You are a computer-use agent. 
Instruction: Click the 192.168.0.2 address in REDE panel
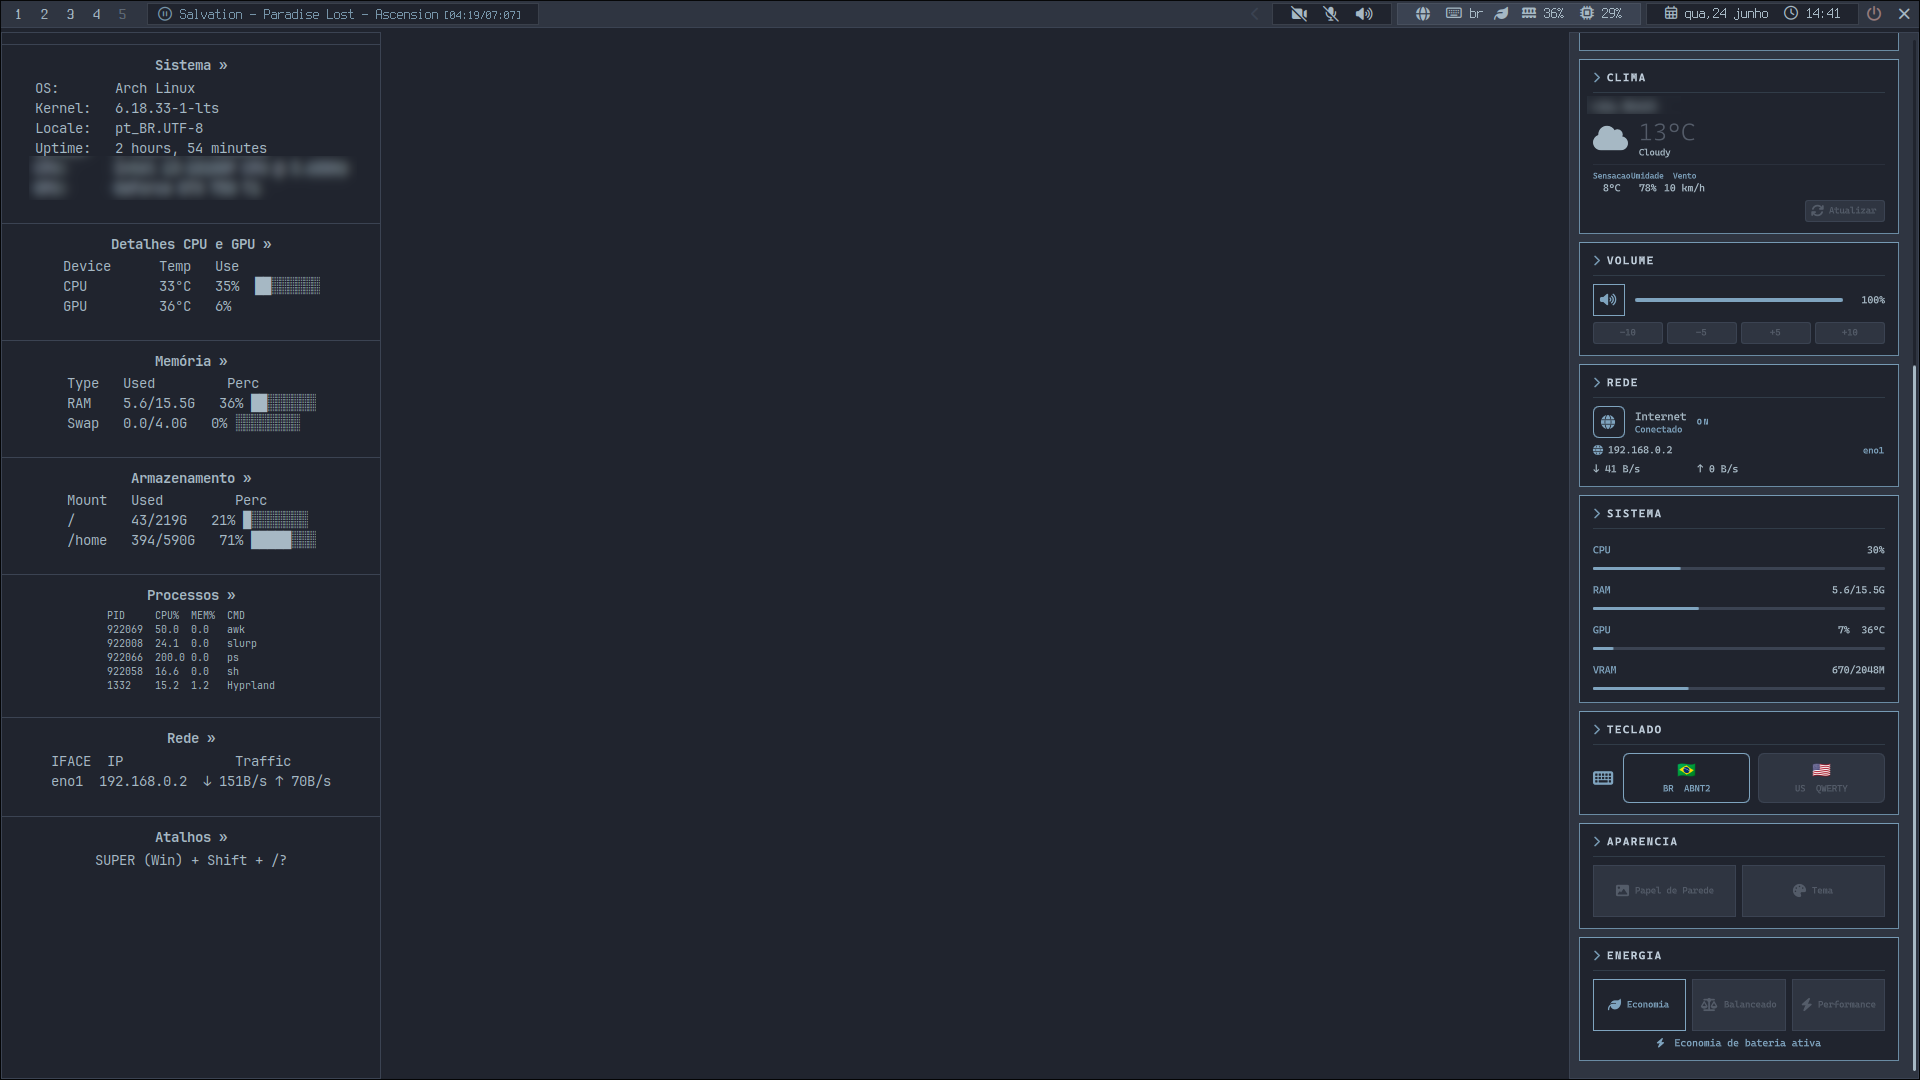pos(1640,451)
